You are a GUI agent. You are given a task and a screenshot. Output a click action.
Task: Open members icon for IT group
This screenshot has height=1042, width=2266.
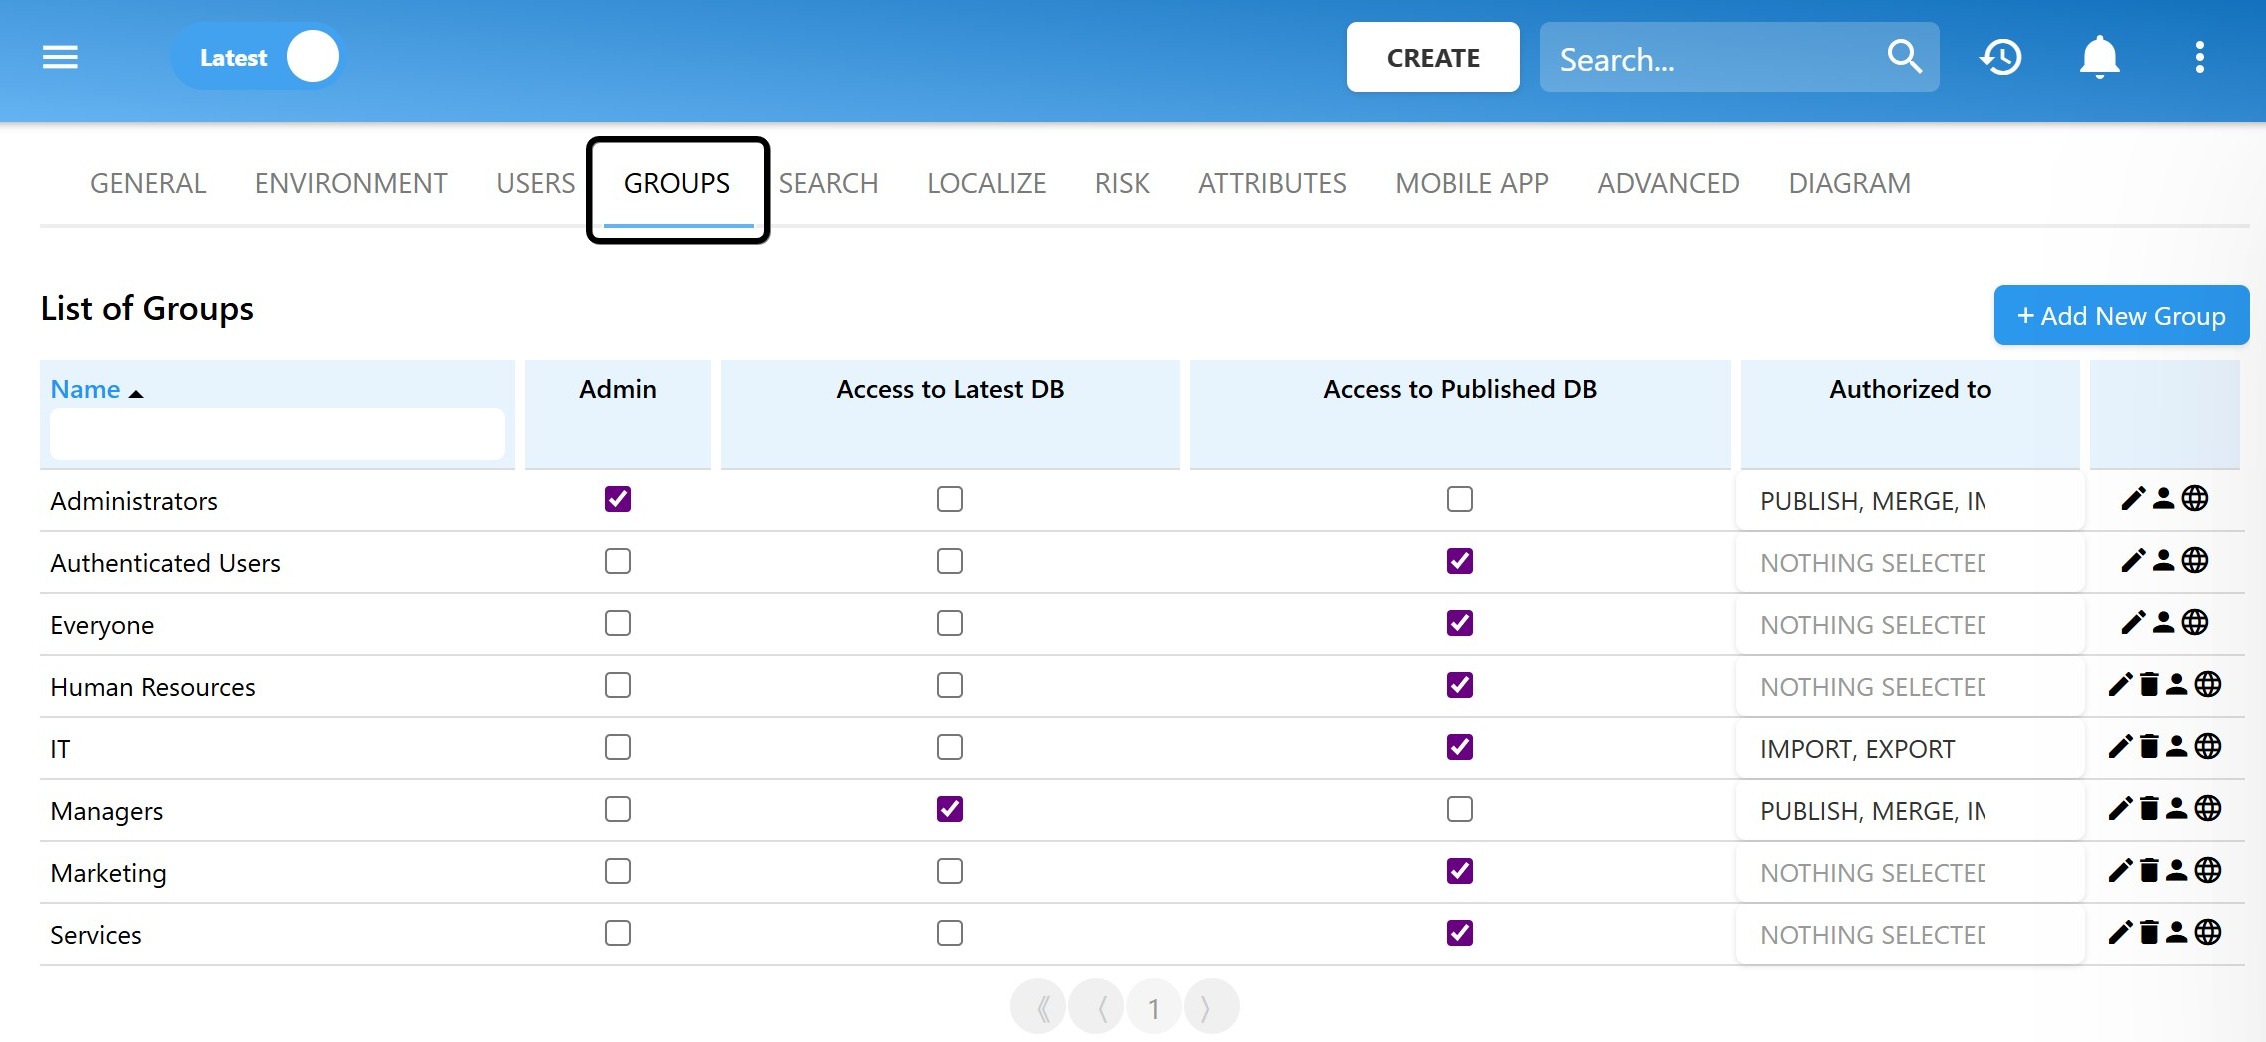coord(2177,747)
